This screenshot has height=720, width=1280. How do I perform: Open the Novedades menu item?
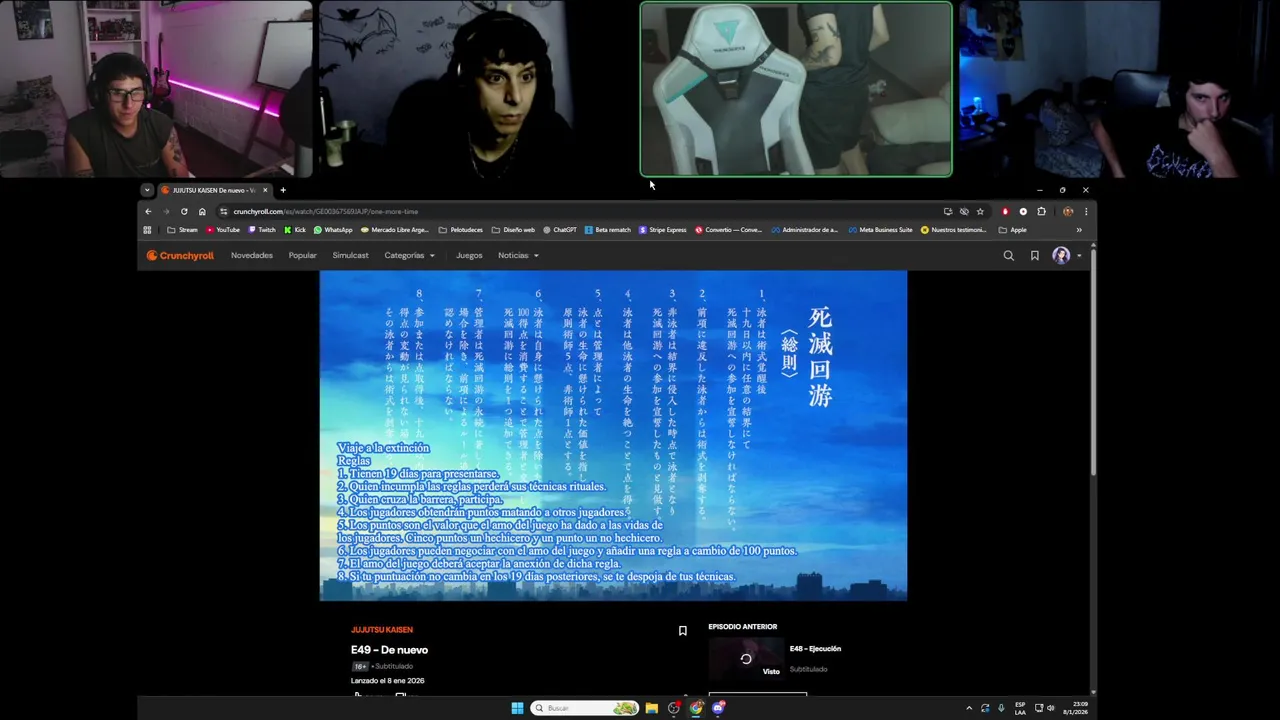[x=252, y=256]
